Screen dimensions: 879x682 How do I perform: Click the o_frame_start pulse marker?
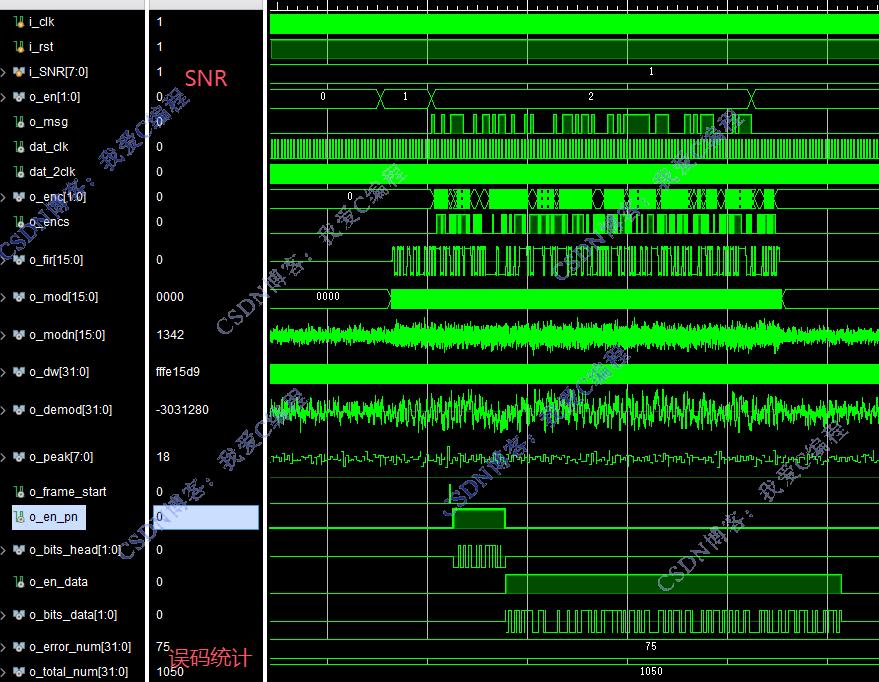tap(450, 493)
